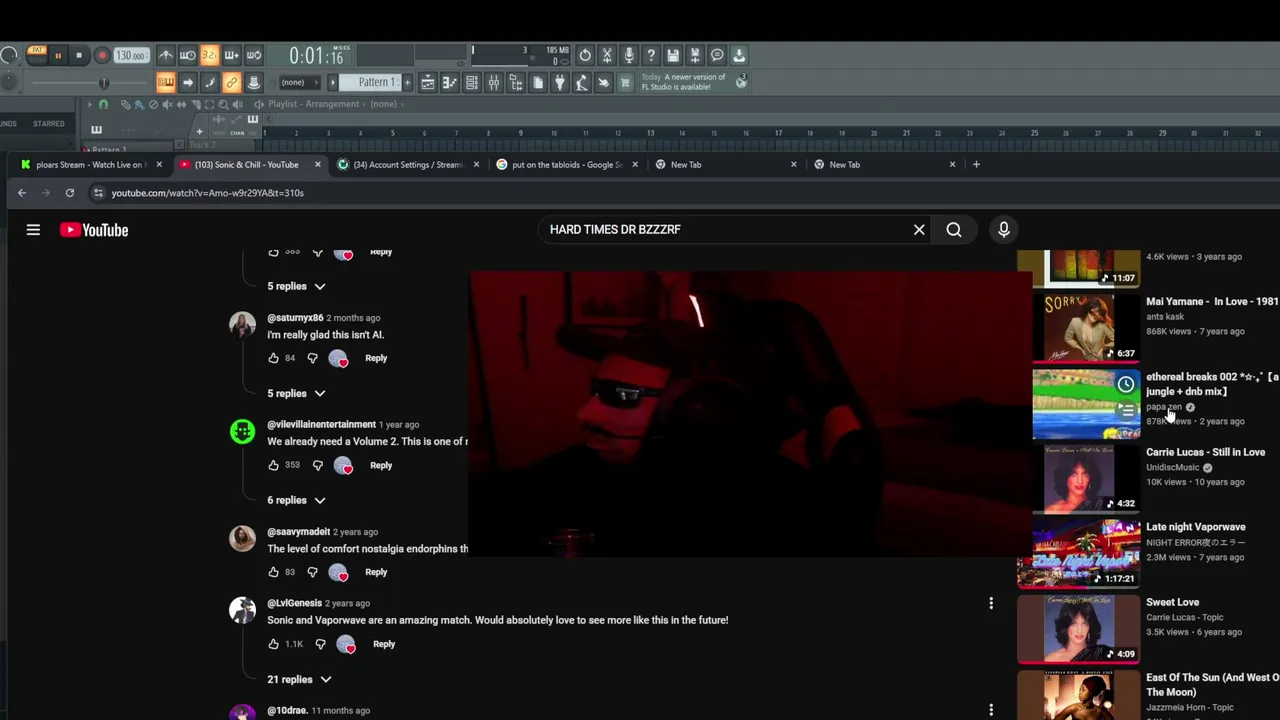Add new pattern with plus button
Screen dimensions: 1280x720
[407, 82]
